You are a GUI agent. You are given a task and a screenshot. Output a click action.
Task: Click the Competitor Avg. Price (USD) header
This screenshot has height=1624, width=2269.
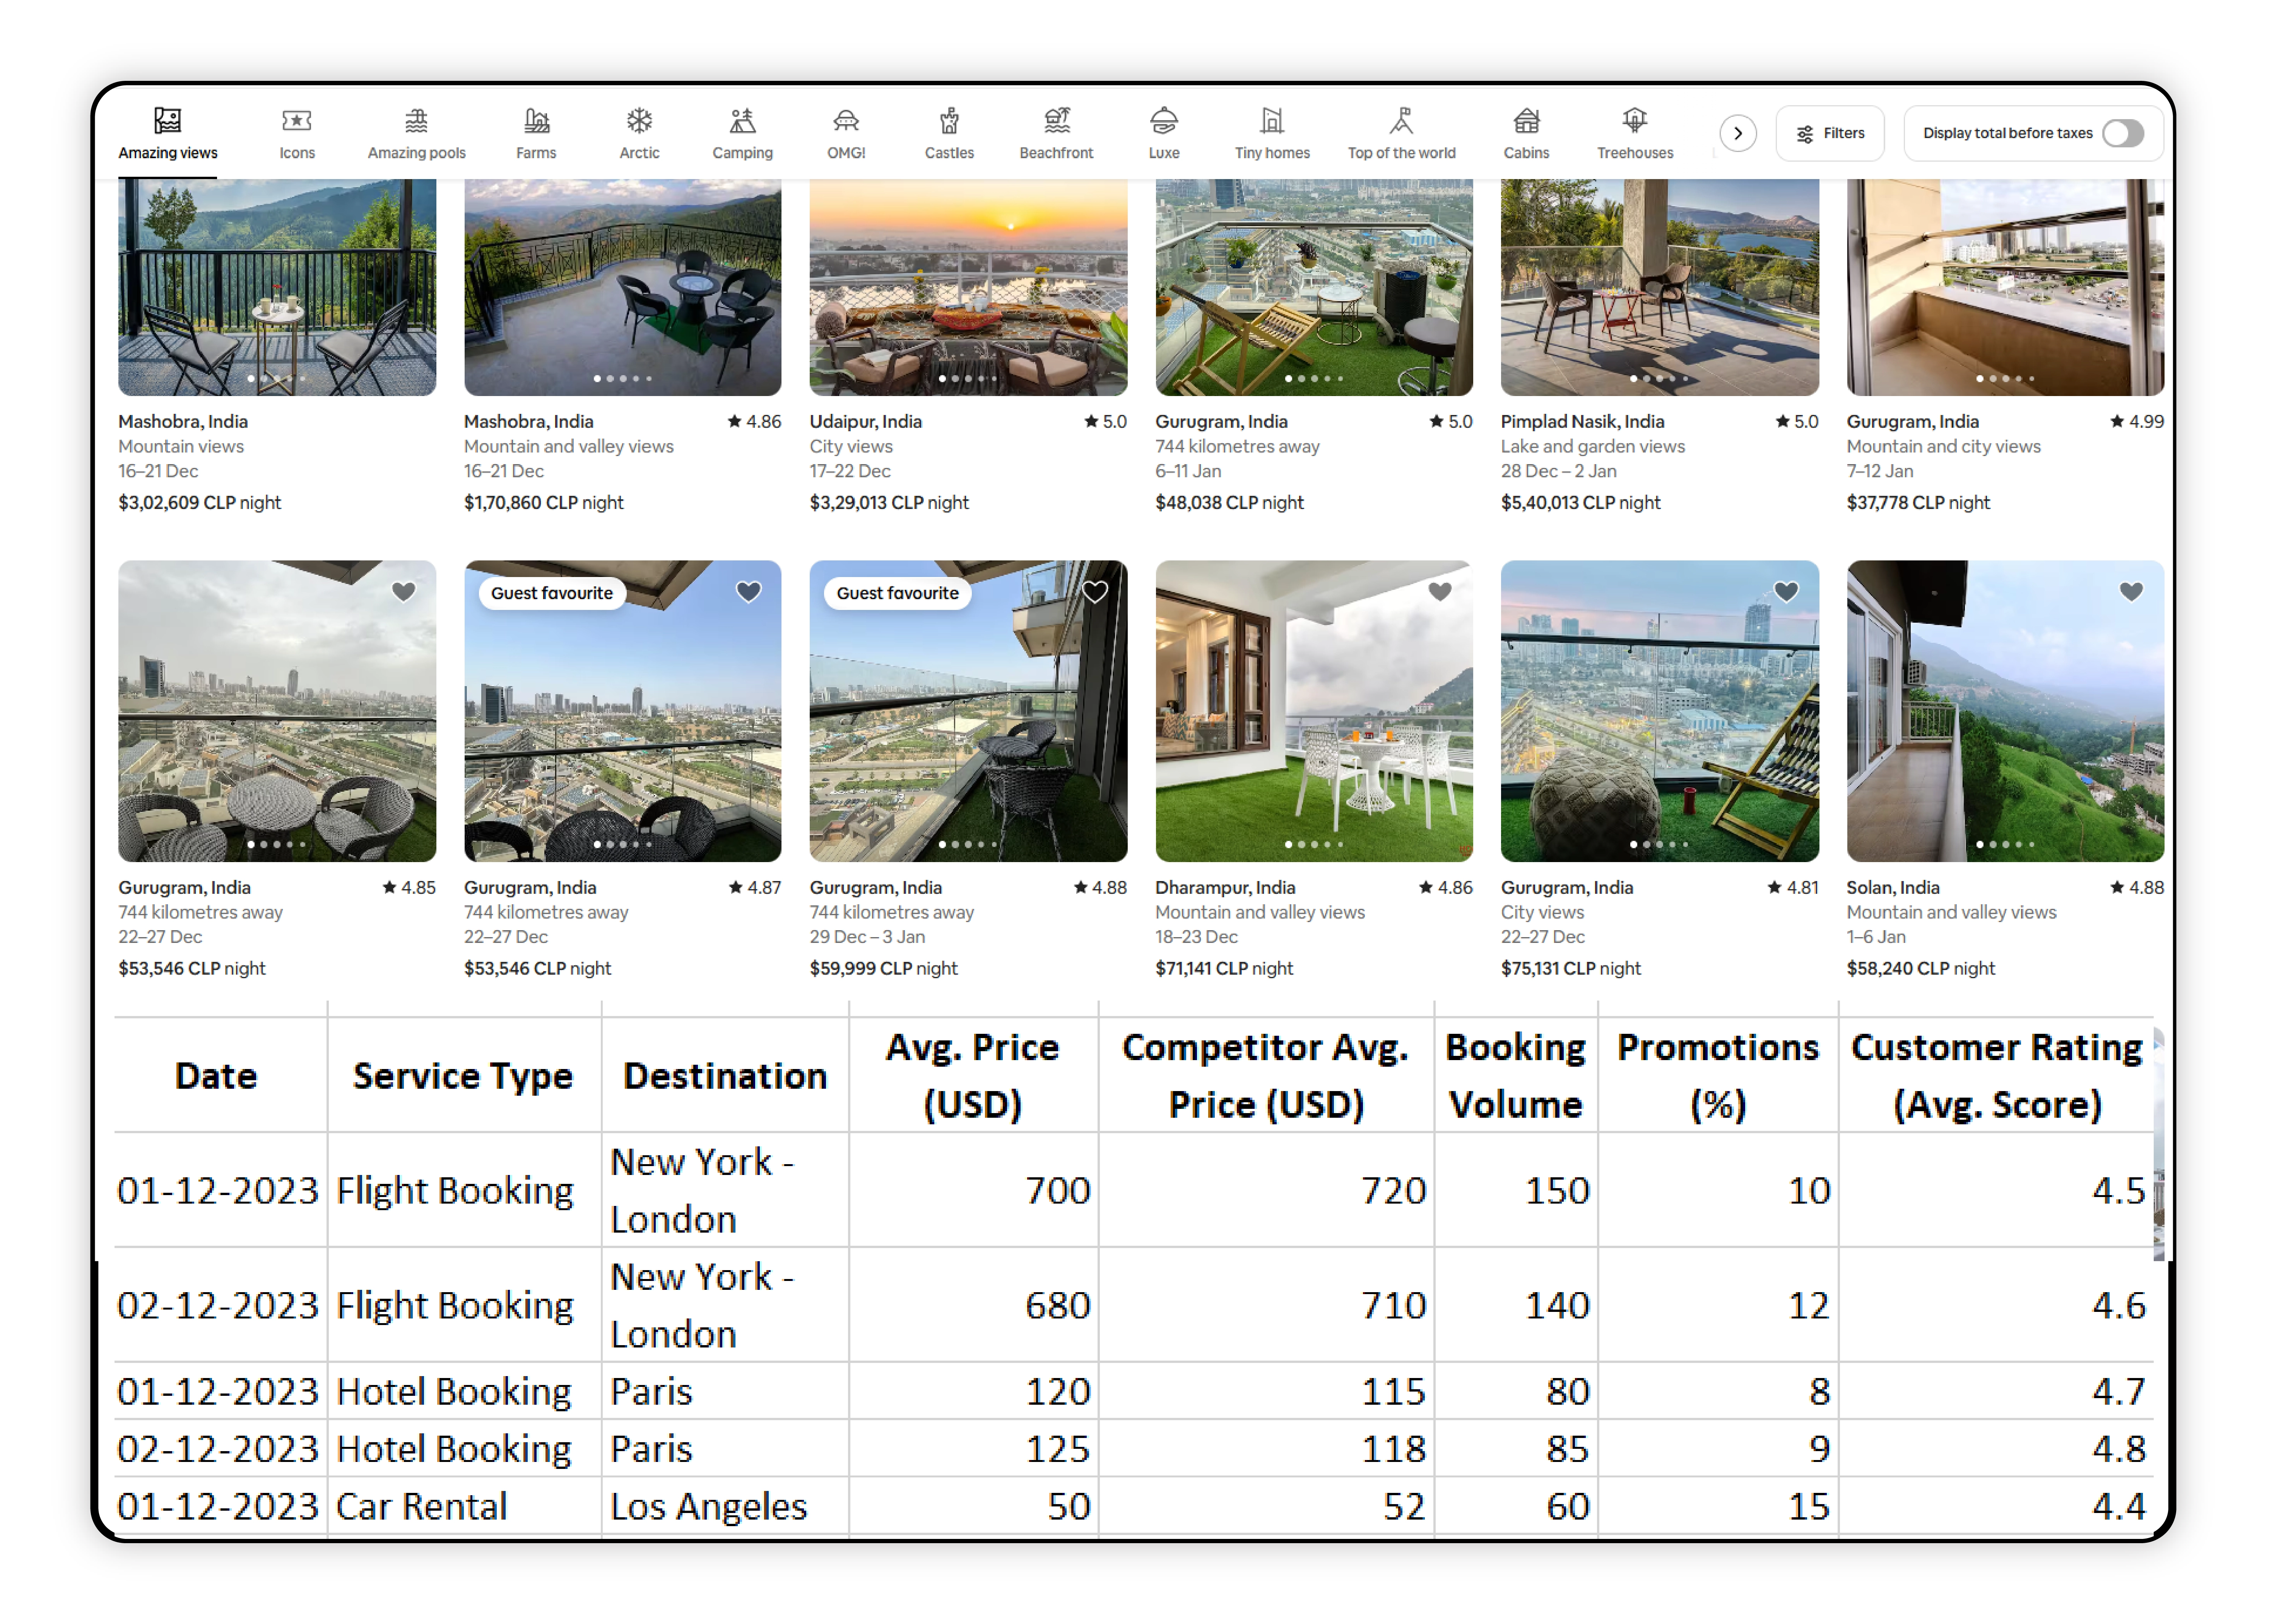tap(1266, 1076)
